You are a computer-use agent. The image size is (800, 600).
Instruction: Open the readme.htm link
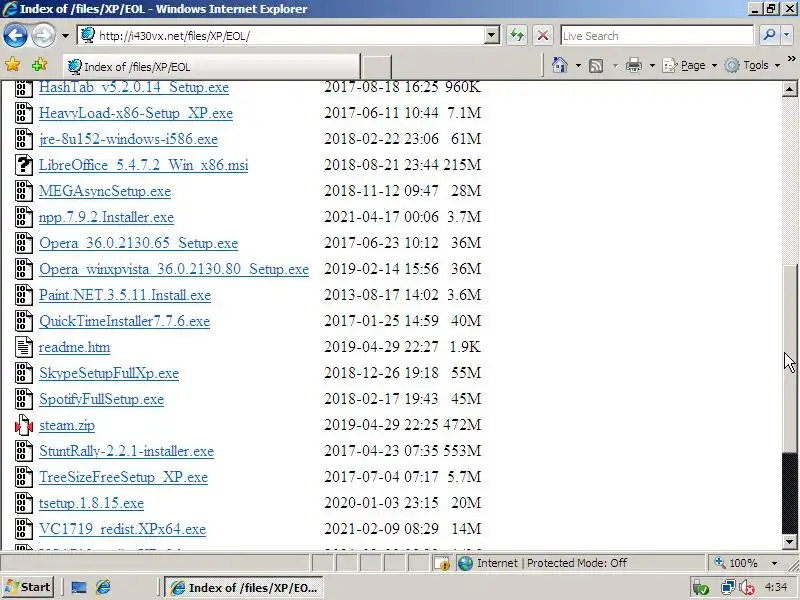tap(74, 347)
